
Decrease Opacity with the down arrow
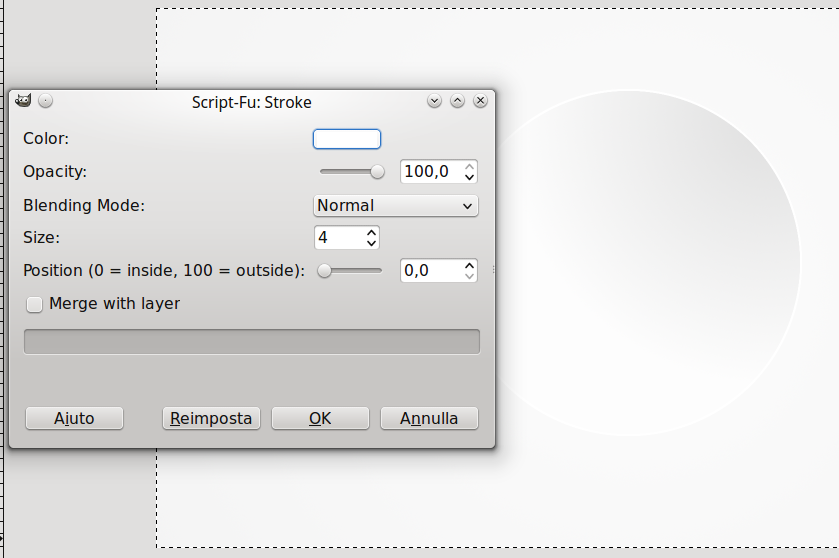click(469, 177)
